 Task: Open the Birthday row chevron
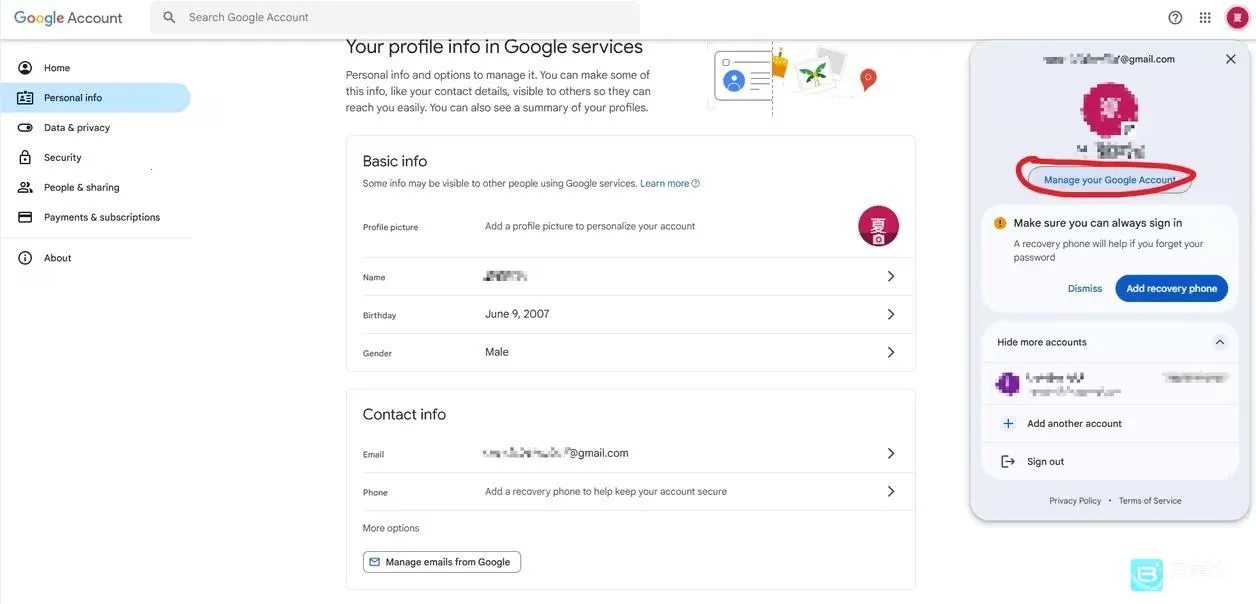891,315
